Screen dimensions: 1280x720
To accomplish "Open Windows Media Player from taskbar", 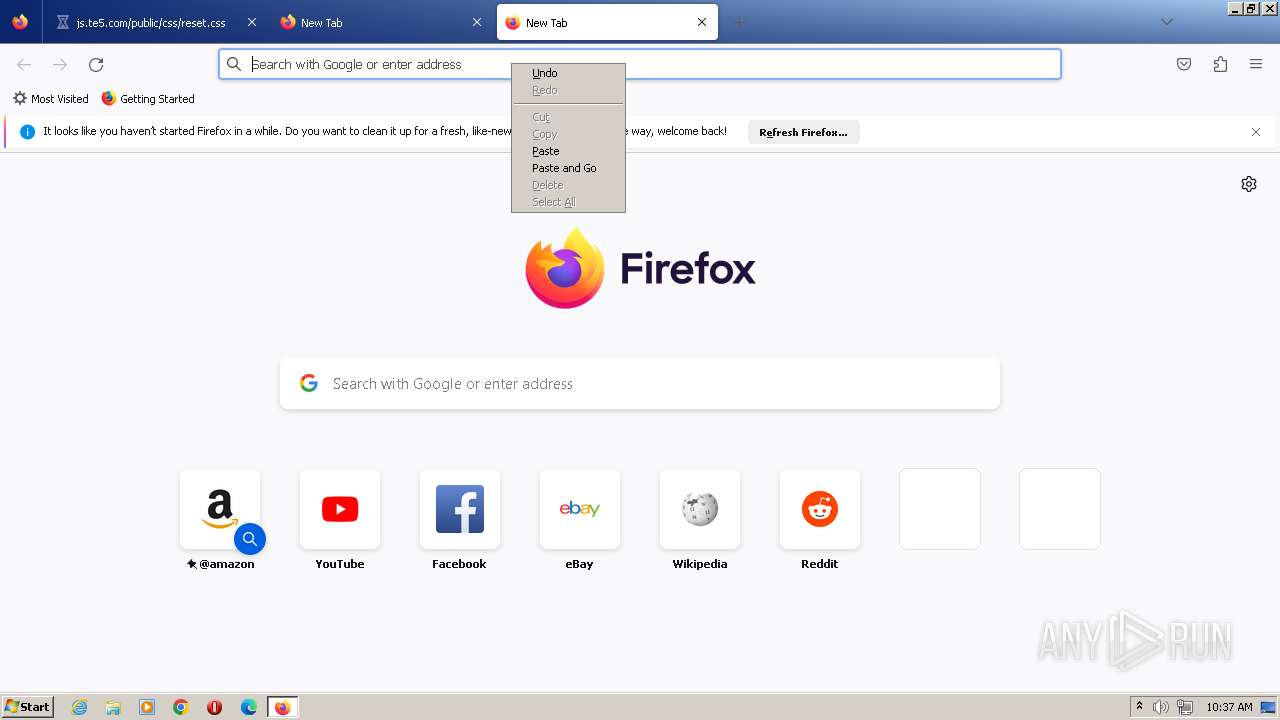I will pos(147,707).
